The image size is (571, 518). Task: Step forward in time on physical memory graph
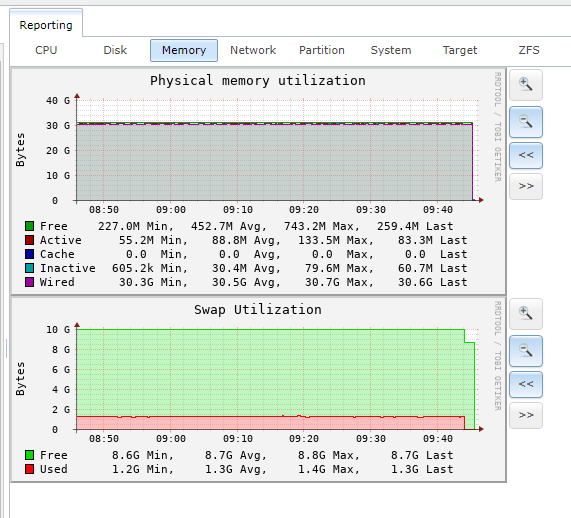tap(525, 187)
